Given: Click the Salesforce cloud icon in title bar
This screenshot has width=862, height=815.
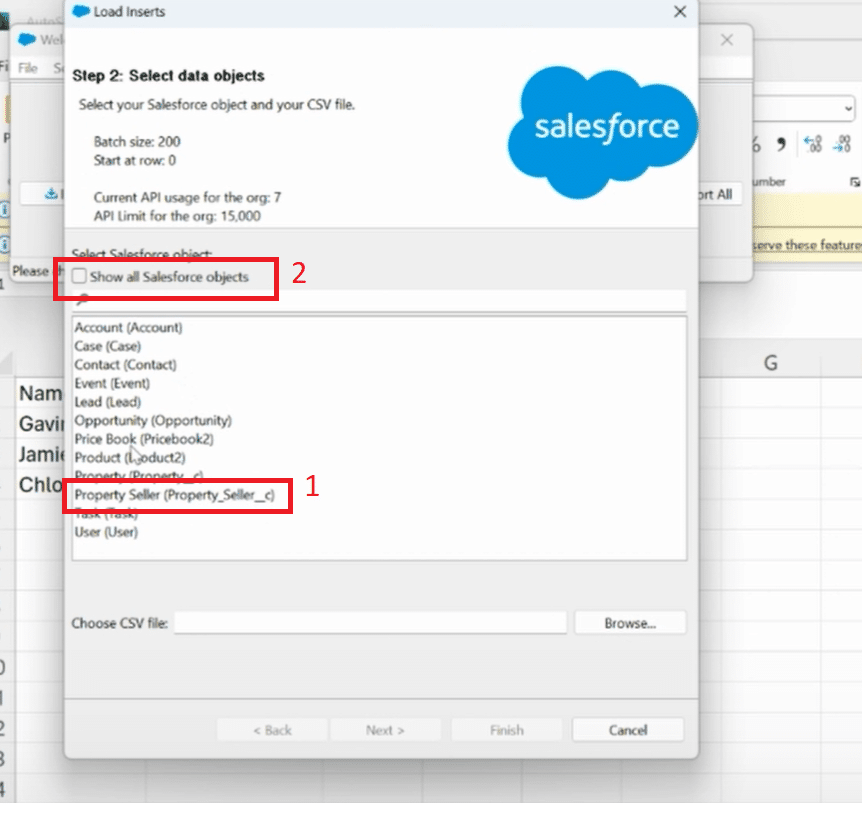Looking at the screenshot, I should click(81, 12).
